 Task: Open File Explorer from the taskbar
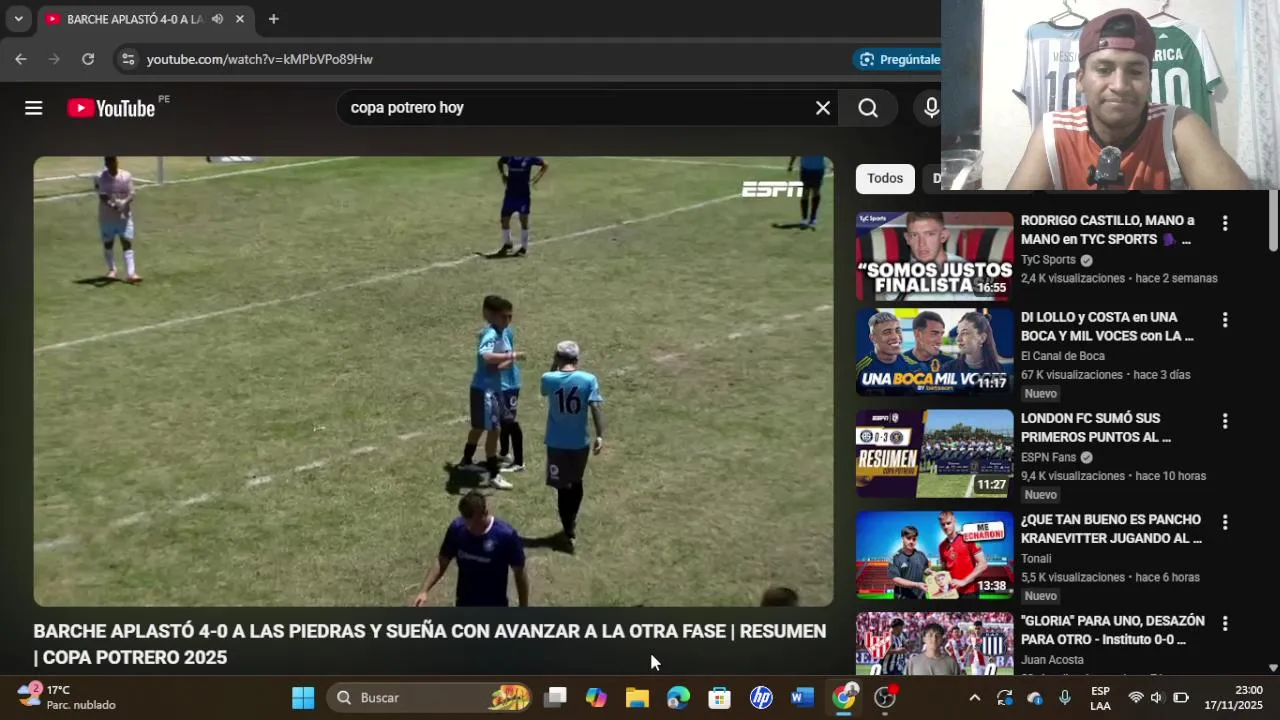coord(637,697)
